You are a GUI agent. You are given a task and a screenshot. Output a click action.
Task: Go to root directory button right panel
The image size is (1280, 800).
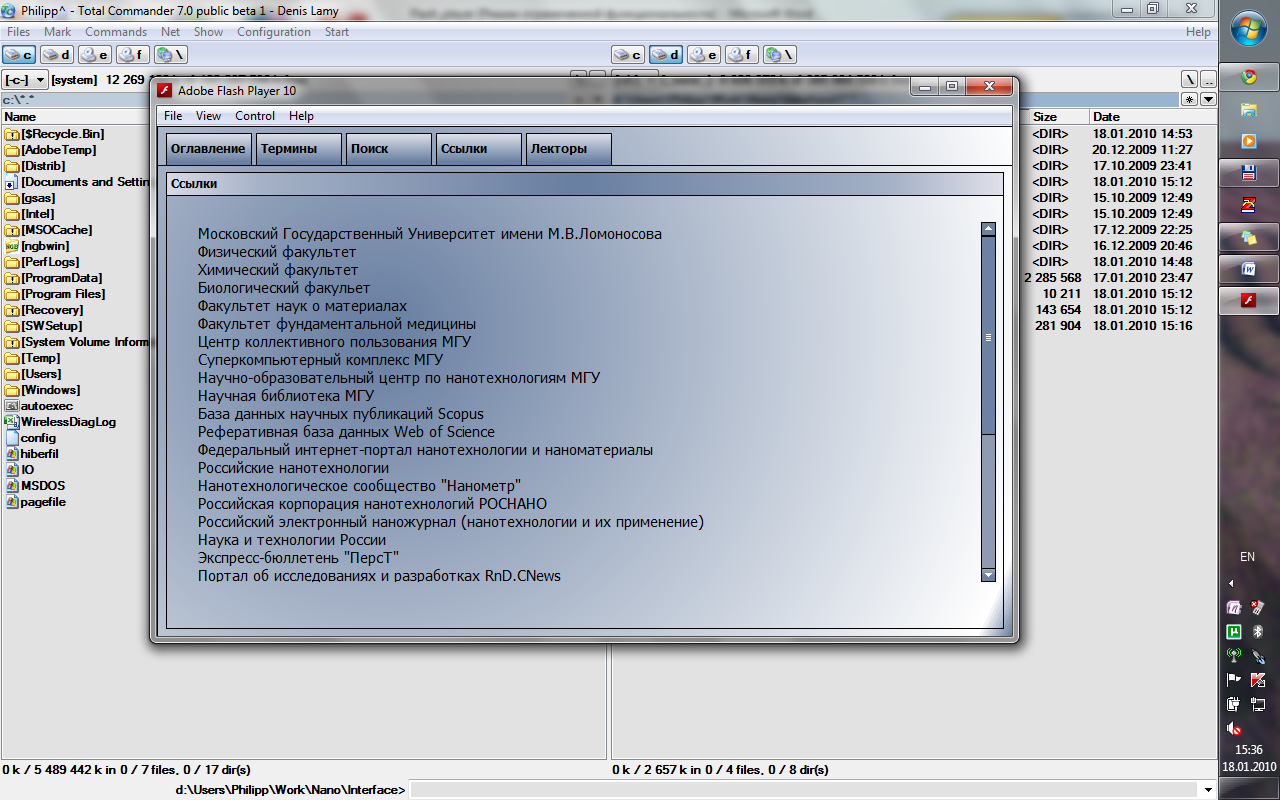pos(1189,79)
